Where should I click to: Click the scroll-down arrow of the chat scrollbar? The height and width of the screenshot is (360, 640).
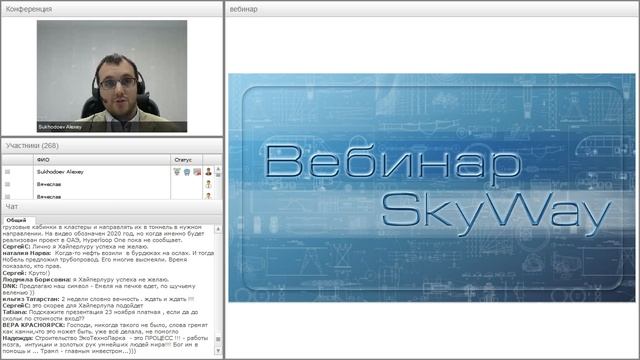click(x=218, y=351)
